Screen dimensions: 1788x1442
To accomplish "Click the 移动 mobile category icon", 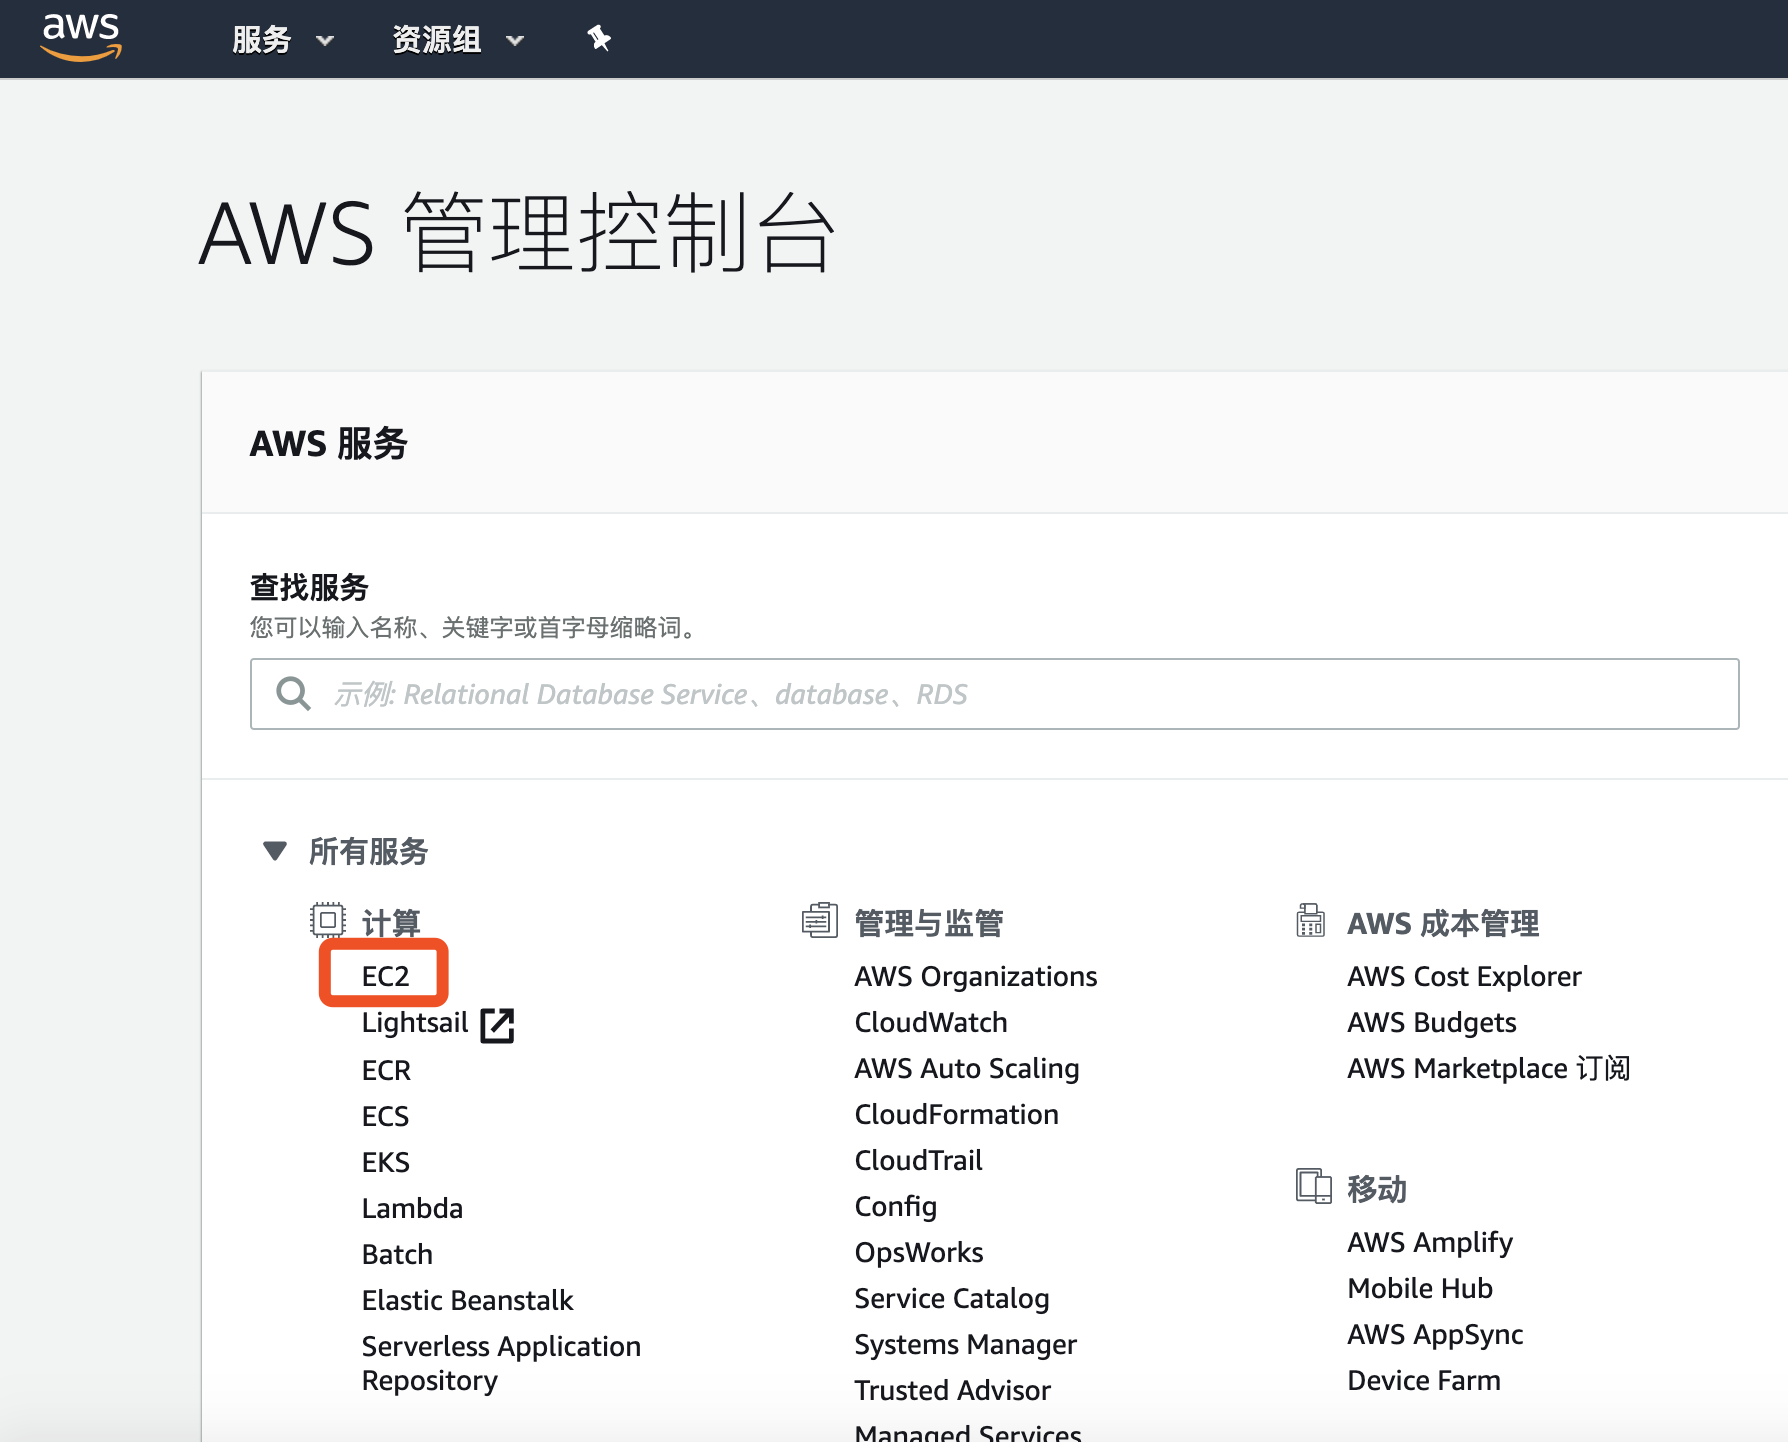I will (1314, 1187).
